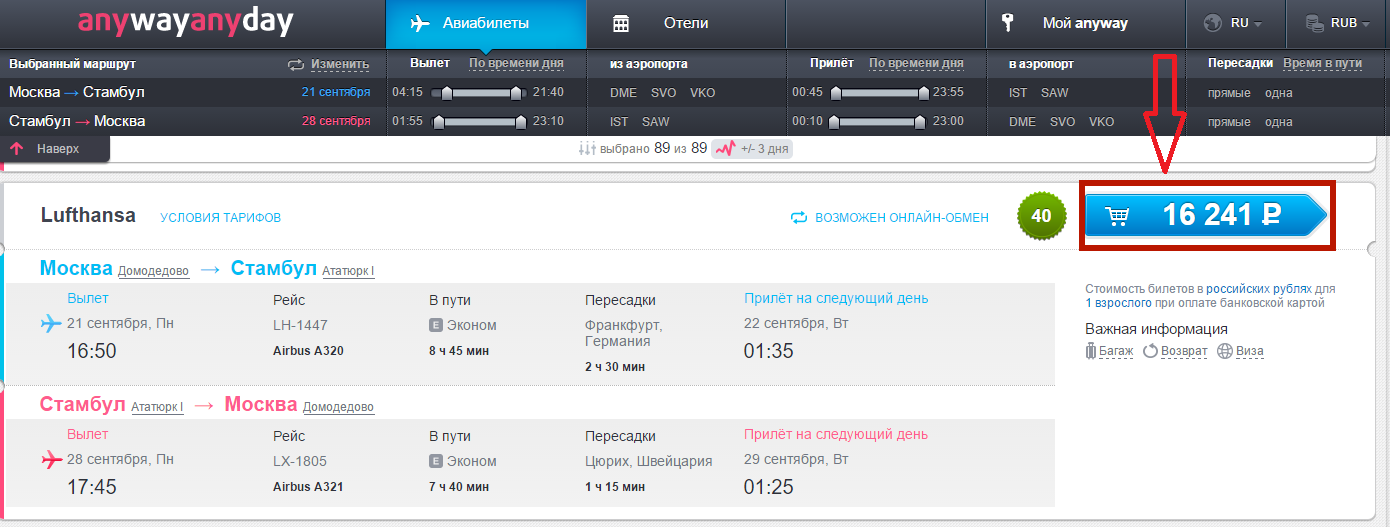This screenshot has height=527, width=1390.
Task: Click the exchange arrows icon before ВОЗМОЖЕН ОНЛАЙН-ОБМЕН
Action: 798,217
